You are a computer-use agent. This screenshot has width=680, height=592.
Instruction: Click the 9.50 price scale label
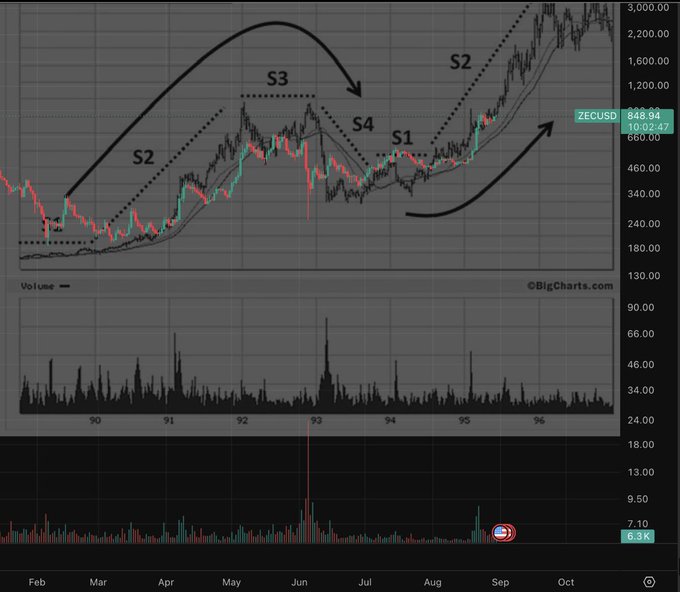coord(638,499)
